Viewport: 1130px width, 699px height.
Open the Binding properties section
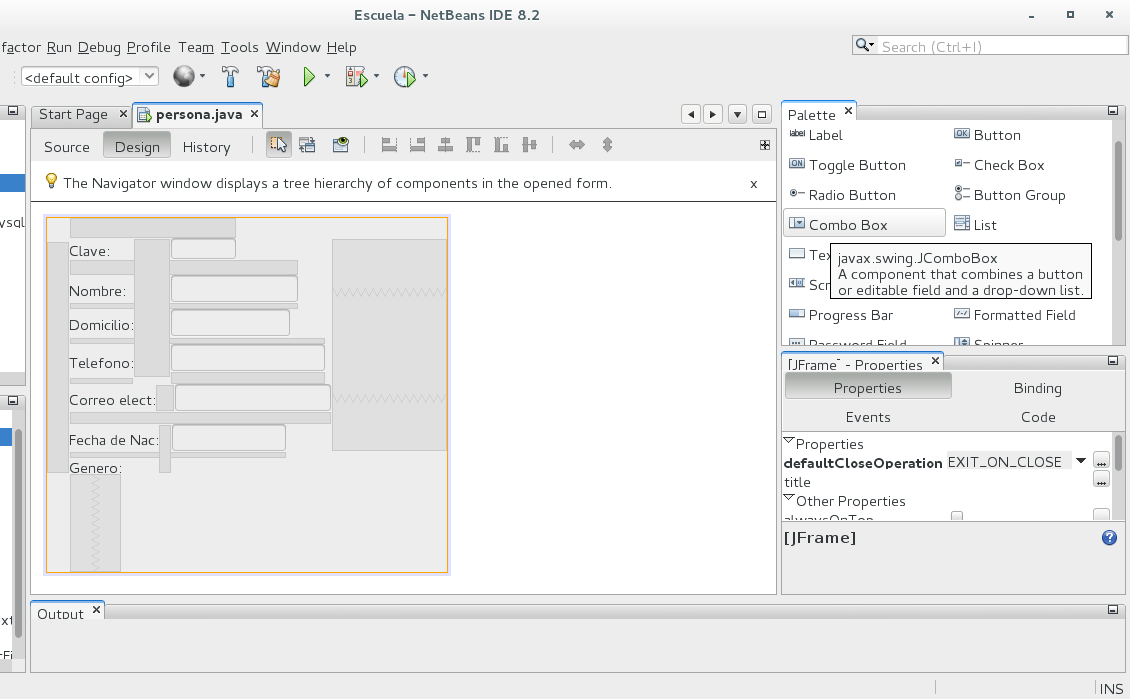pyautogui.click(x=1037, y=388)
